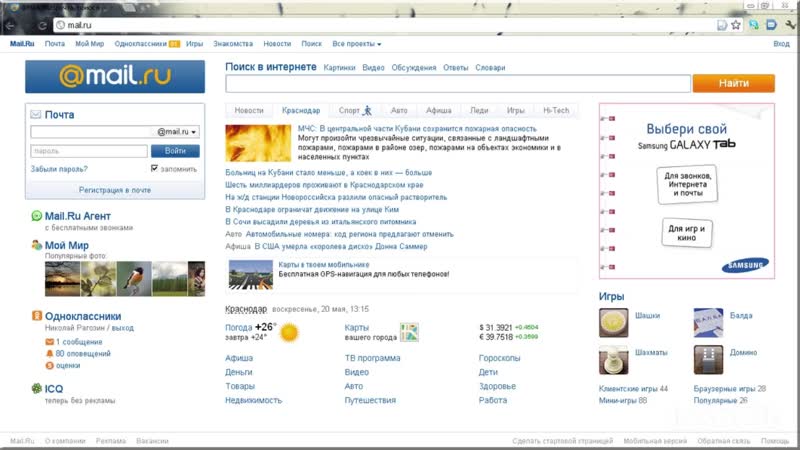The width and height of the screenshot is (800, 450).
Task: Switch to the Авто news tab
Action: point(399,110)
